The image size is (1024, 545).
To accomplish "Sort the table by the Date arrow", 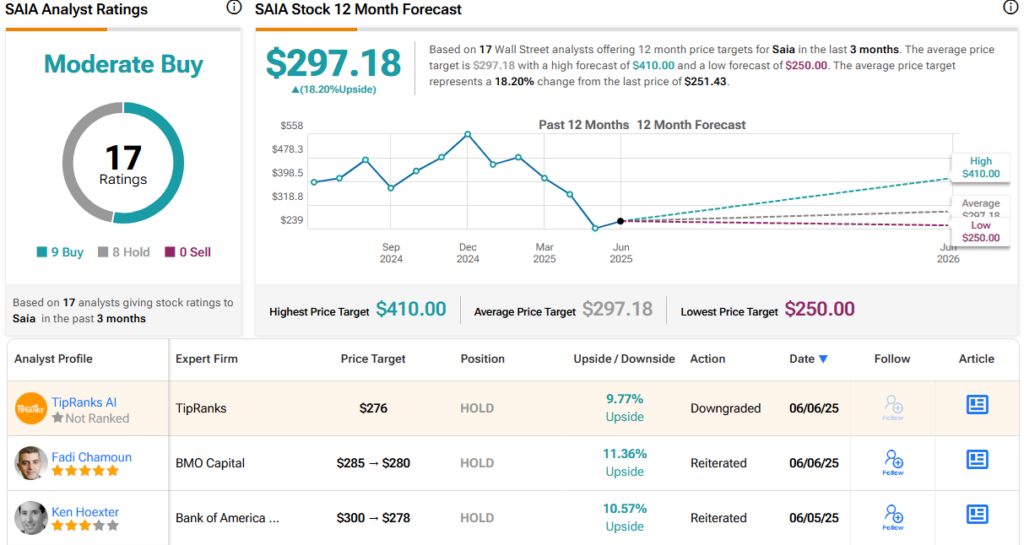I will point(823,359).
